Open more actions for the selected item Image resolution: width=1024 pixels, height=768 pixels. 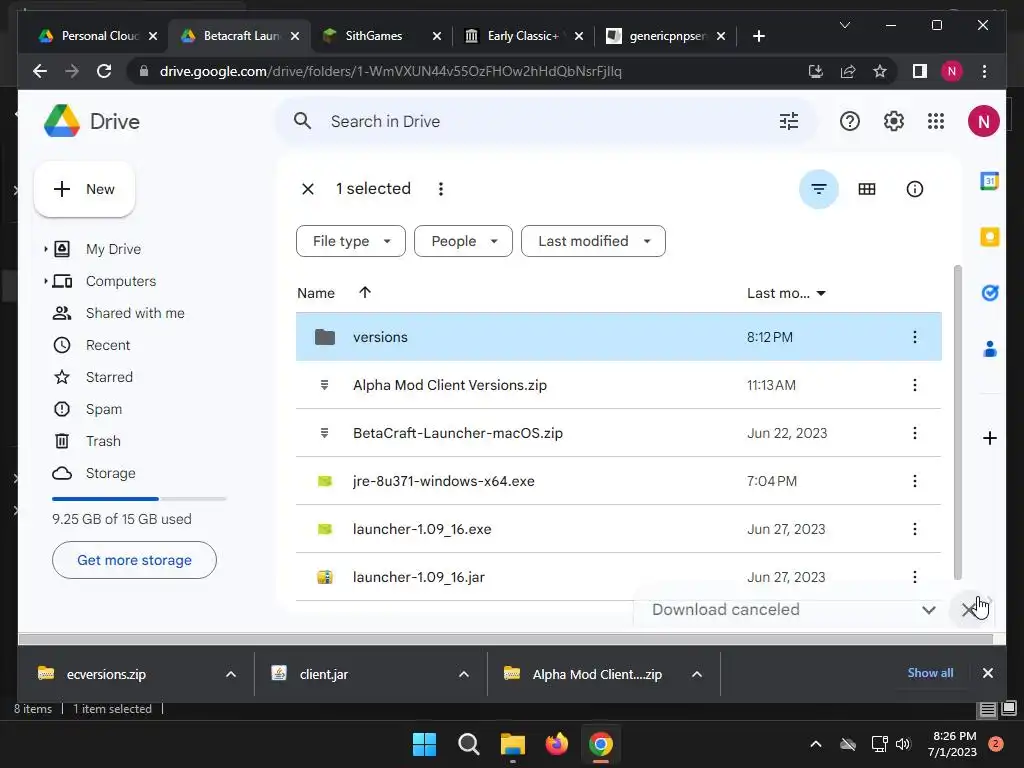click(x=441, y=189)
